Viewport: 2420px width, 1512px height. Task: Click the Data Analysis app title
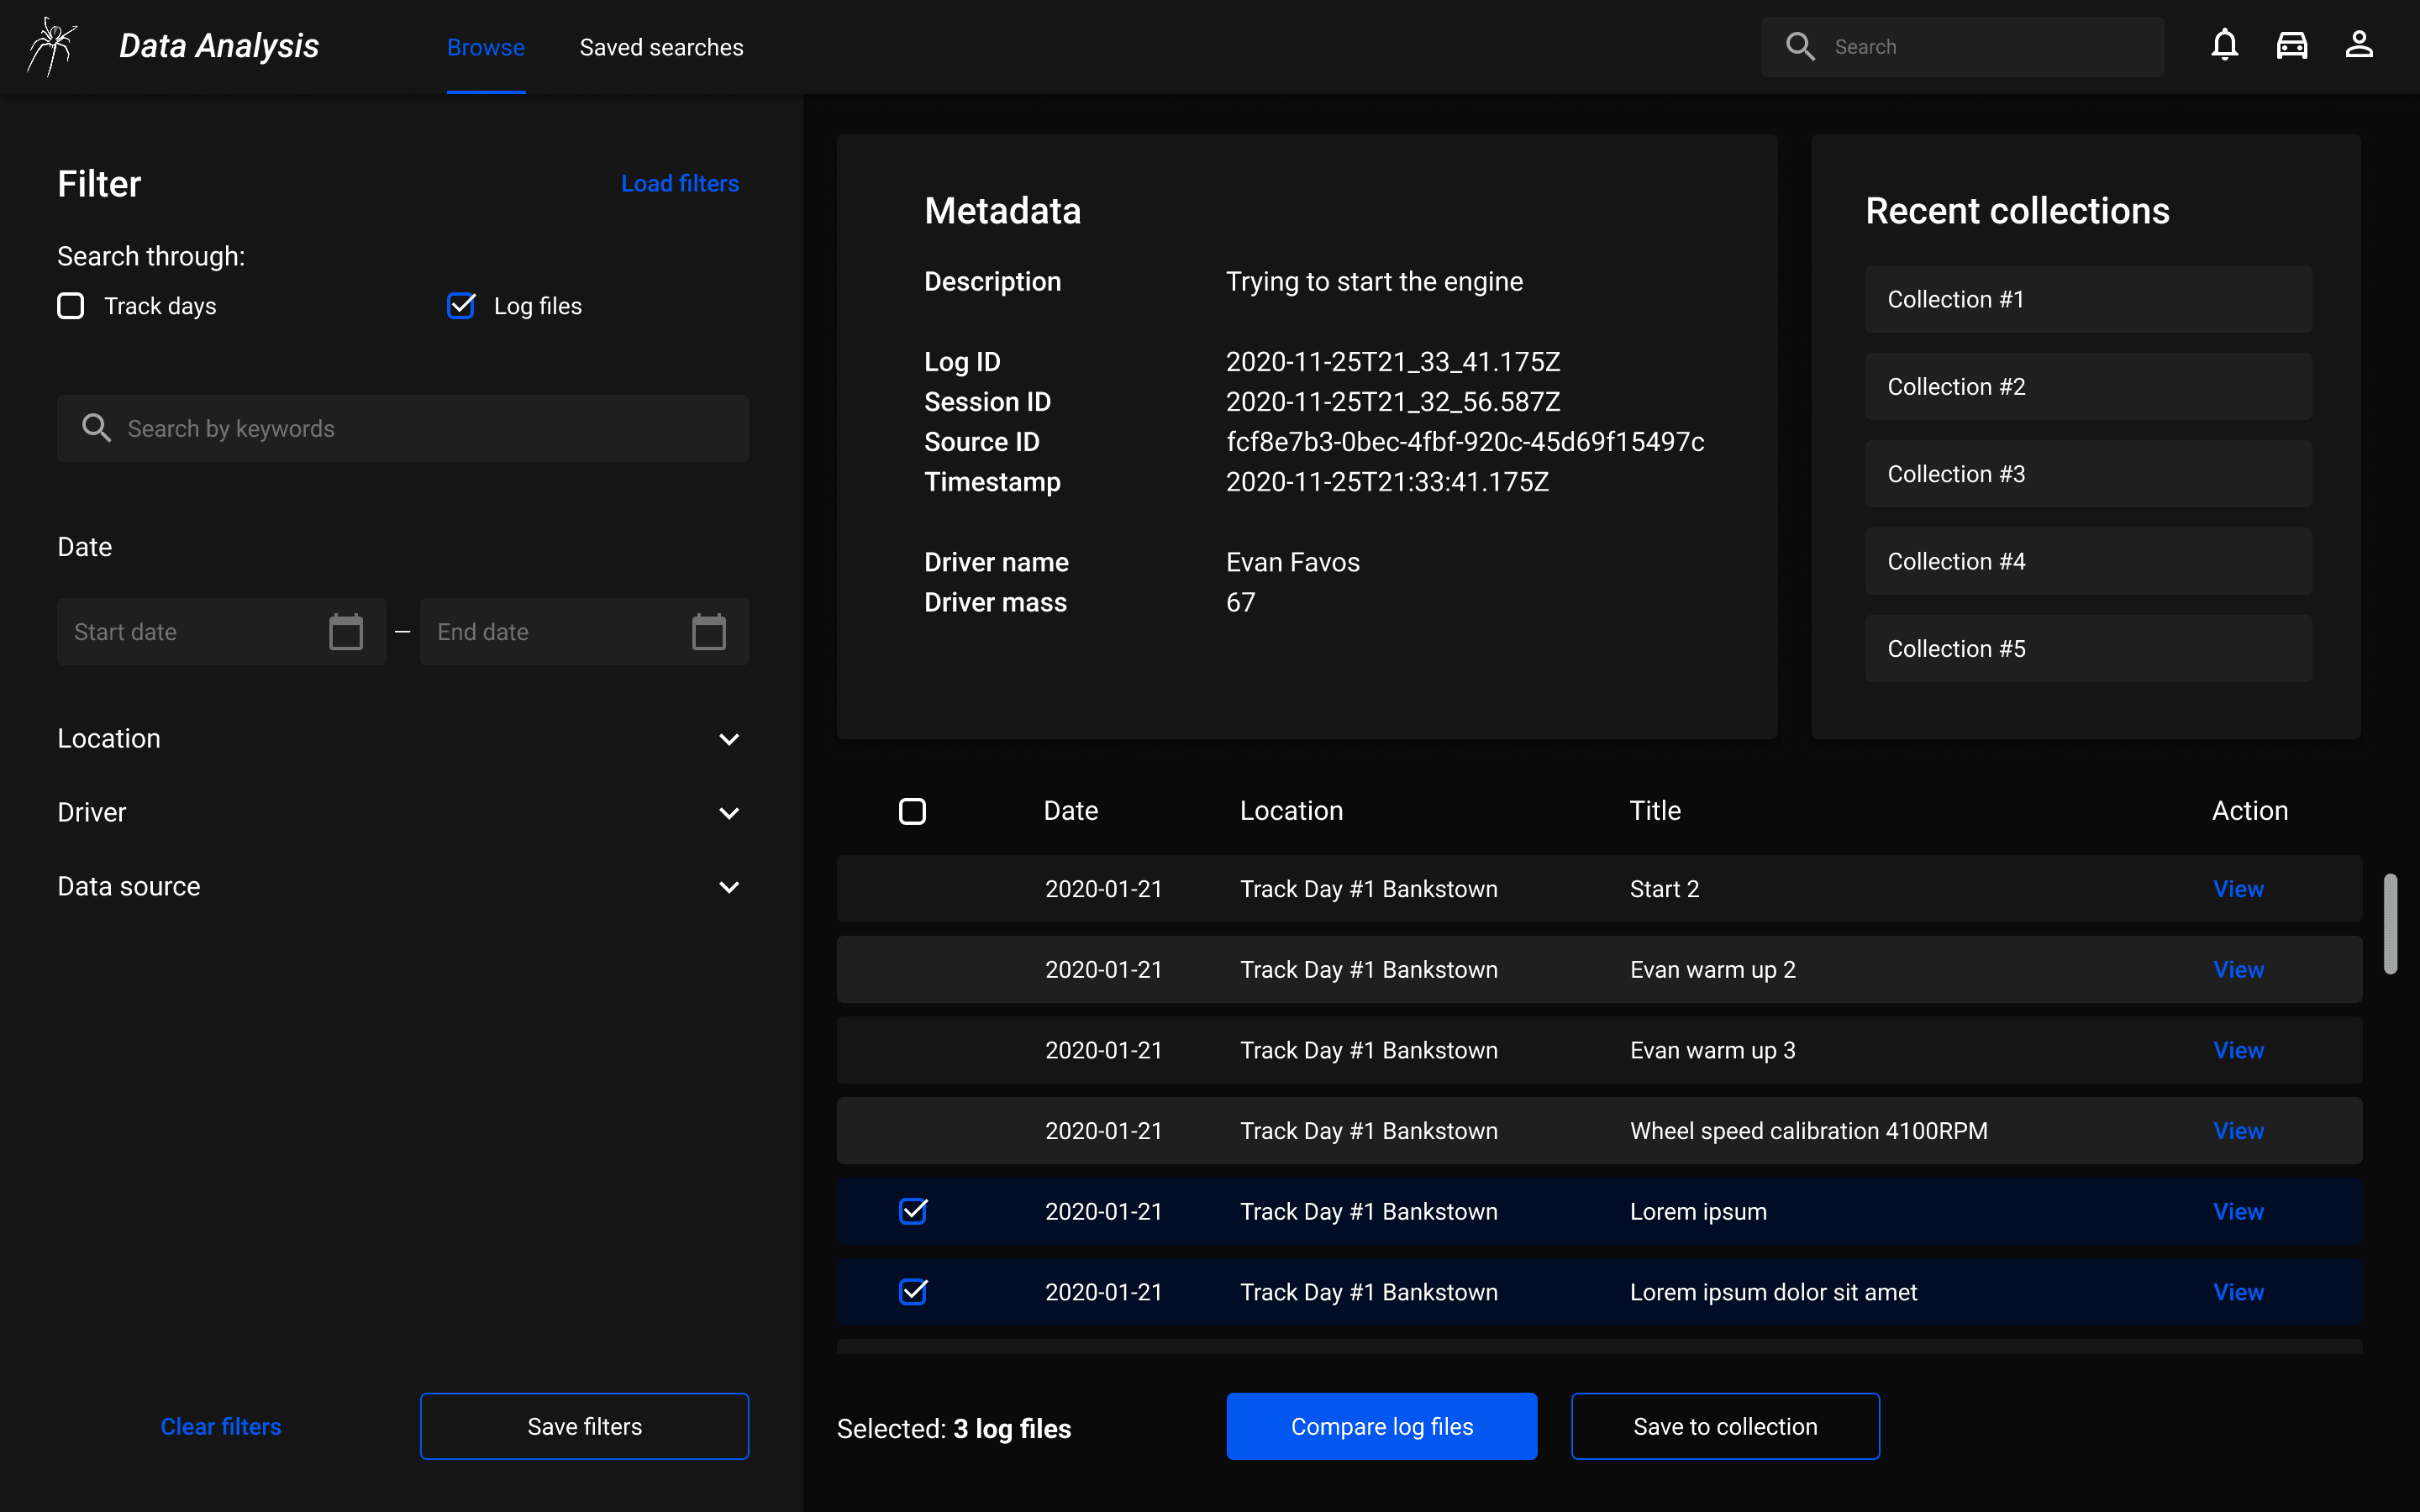(x=219, y=46)
